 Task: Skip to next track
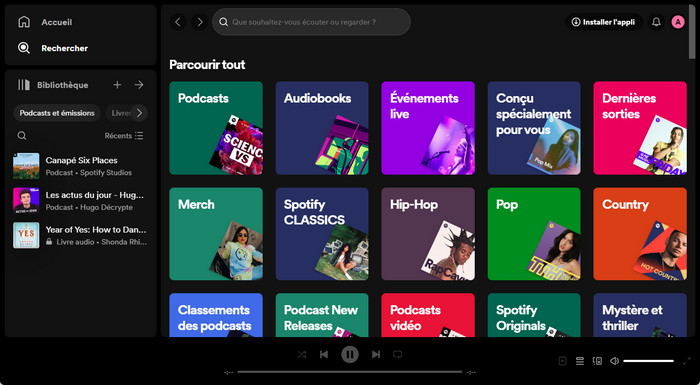point(376,355)
